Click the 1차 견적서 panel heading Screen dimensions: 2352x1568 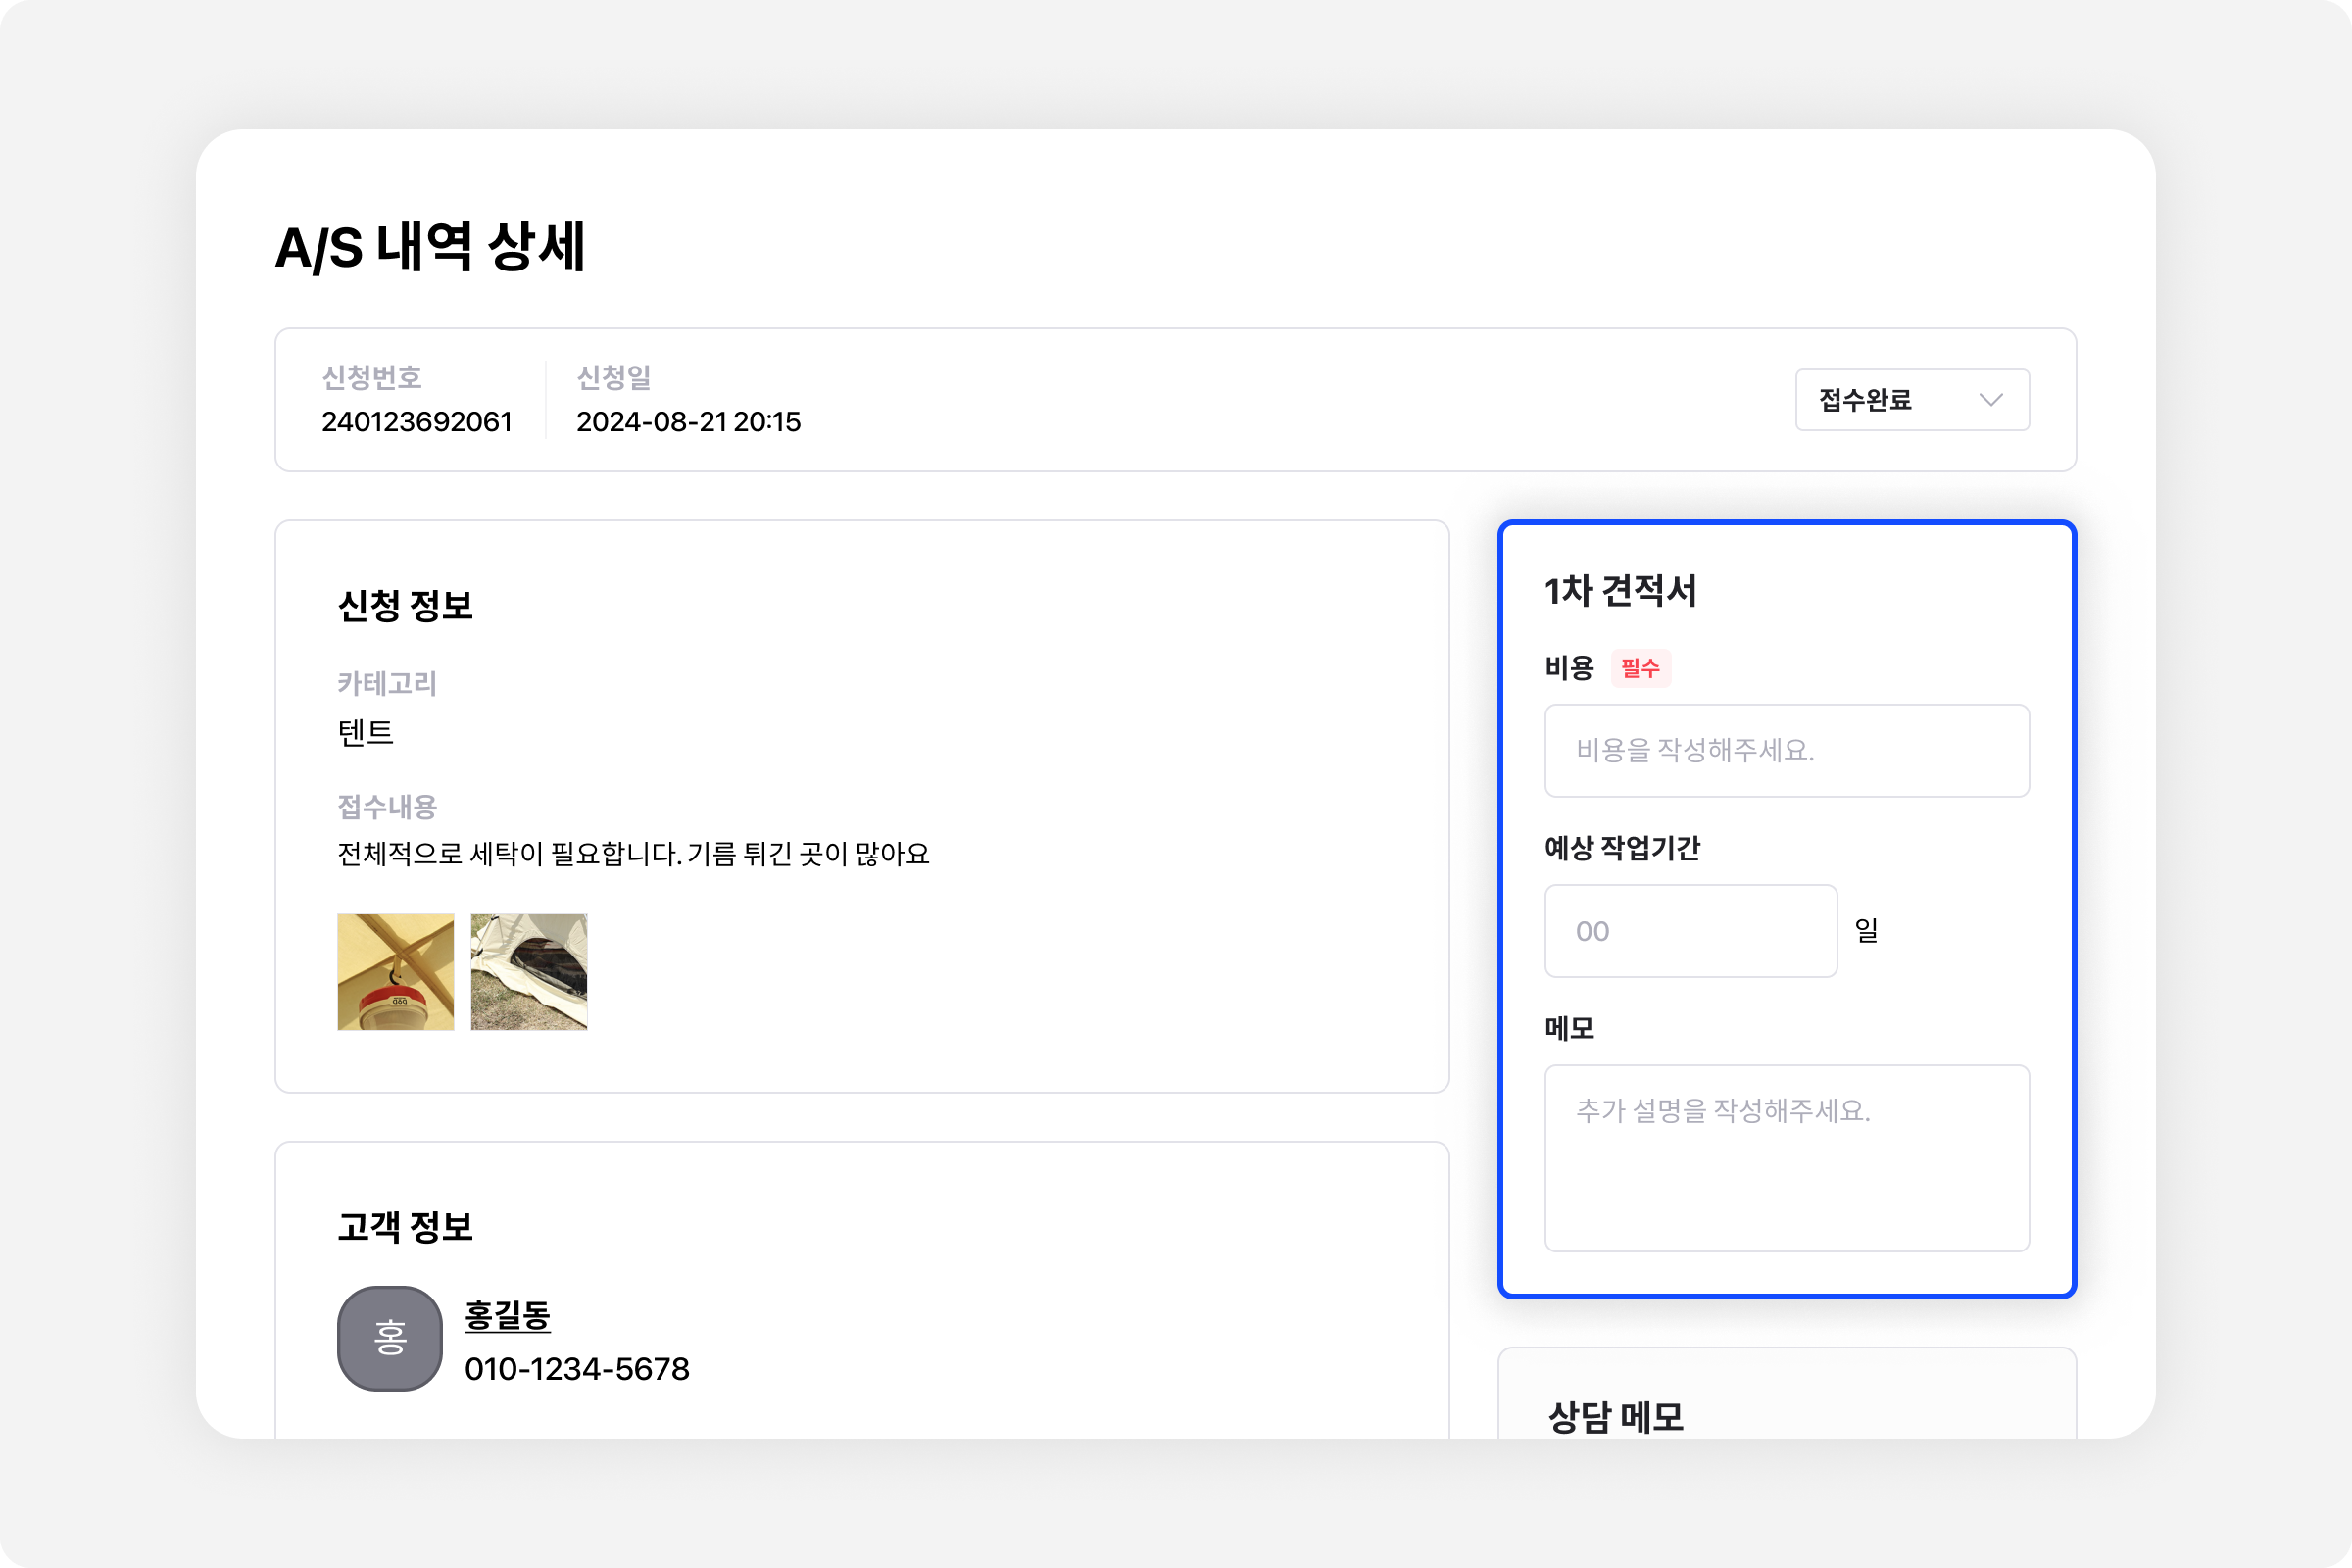coord(1620,591)
